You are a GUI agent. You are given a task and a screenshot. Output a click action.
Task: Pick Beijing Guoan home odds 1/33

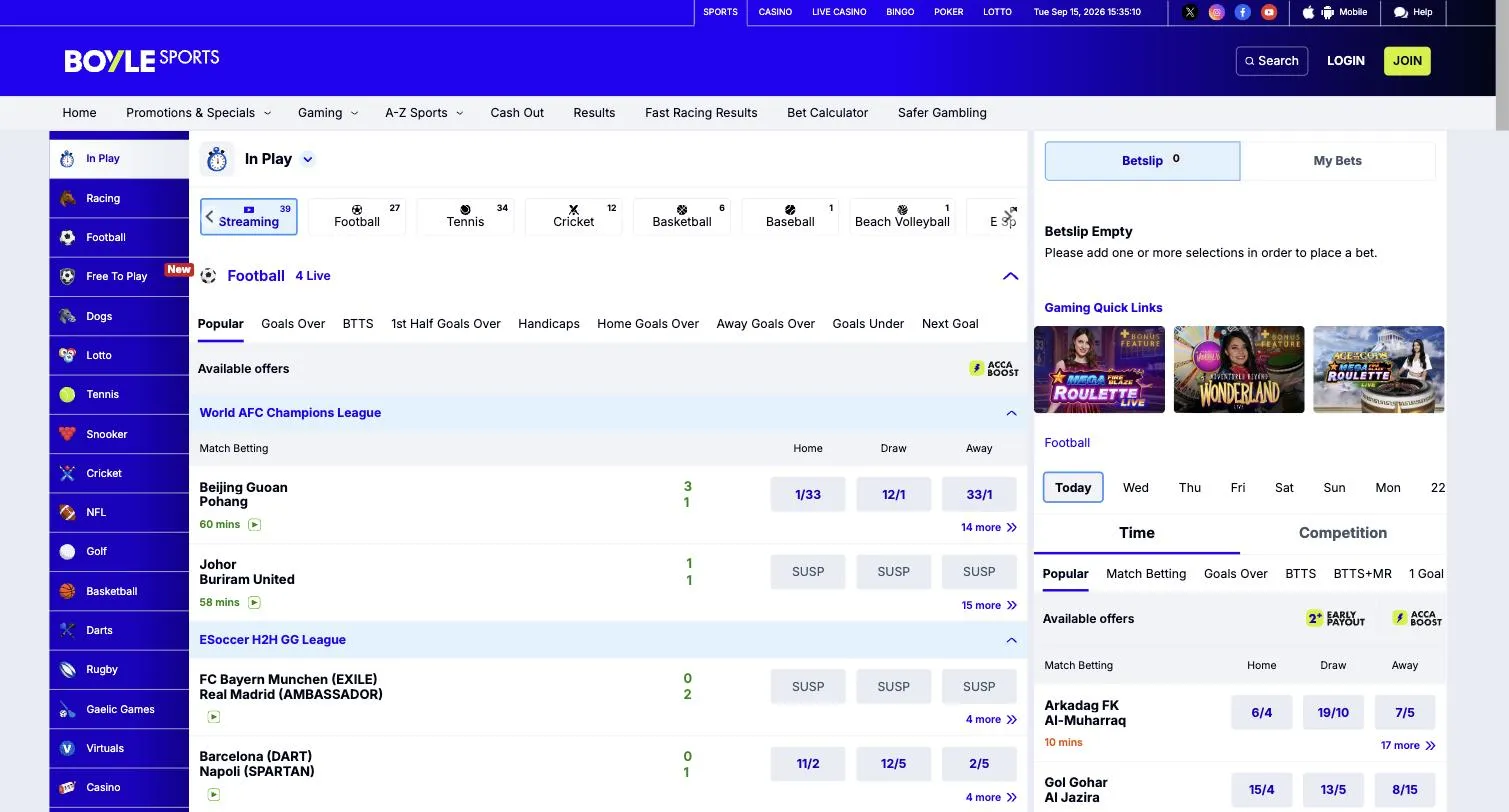[808, 494]
